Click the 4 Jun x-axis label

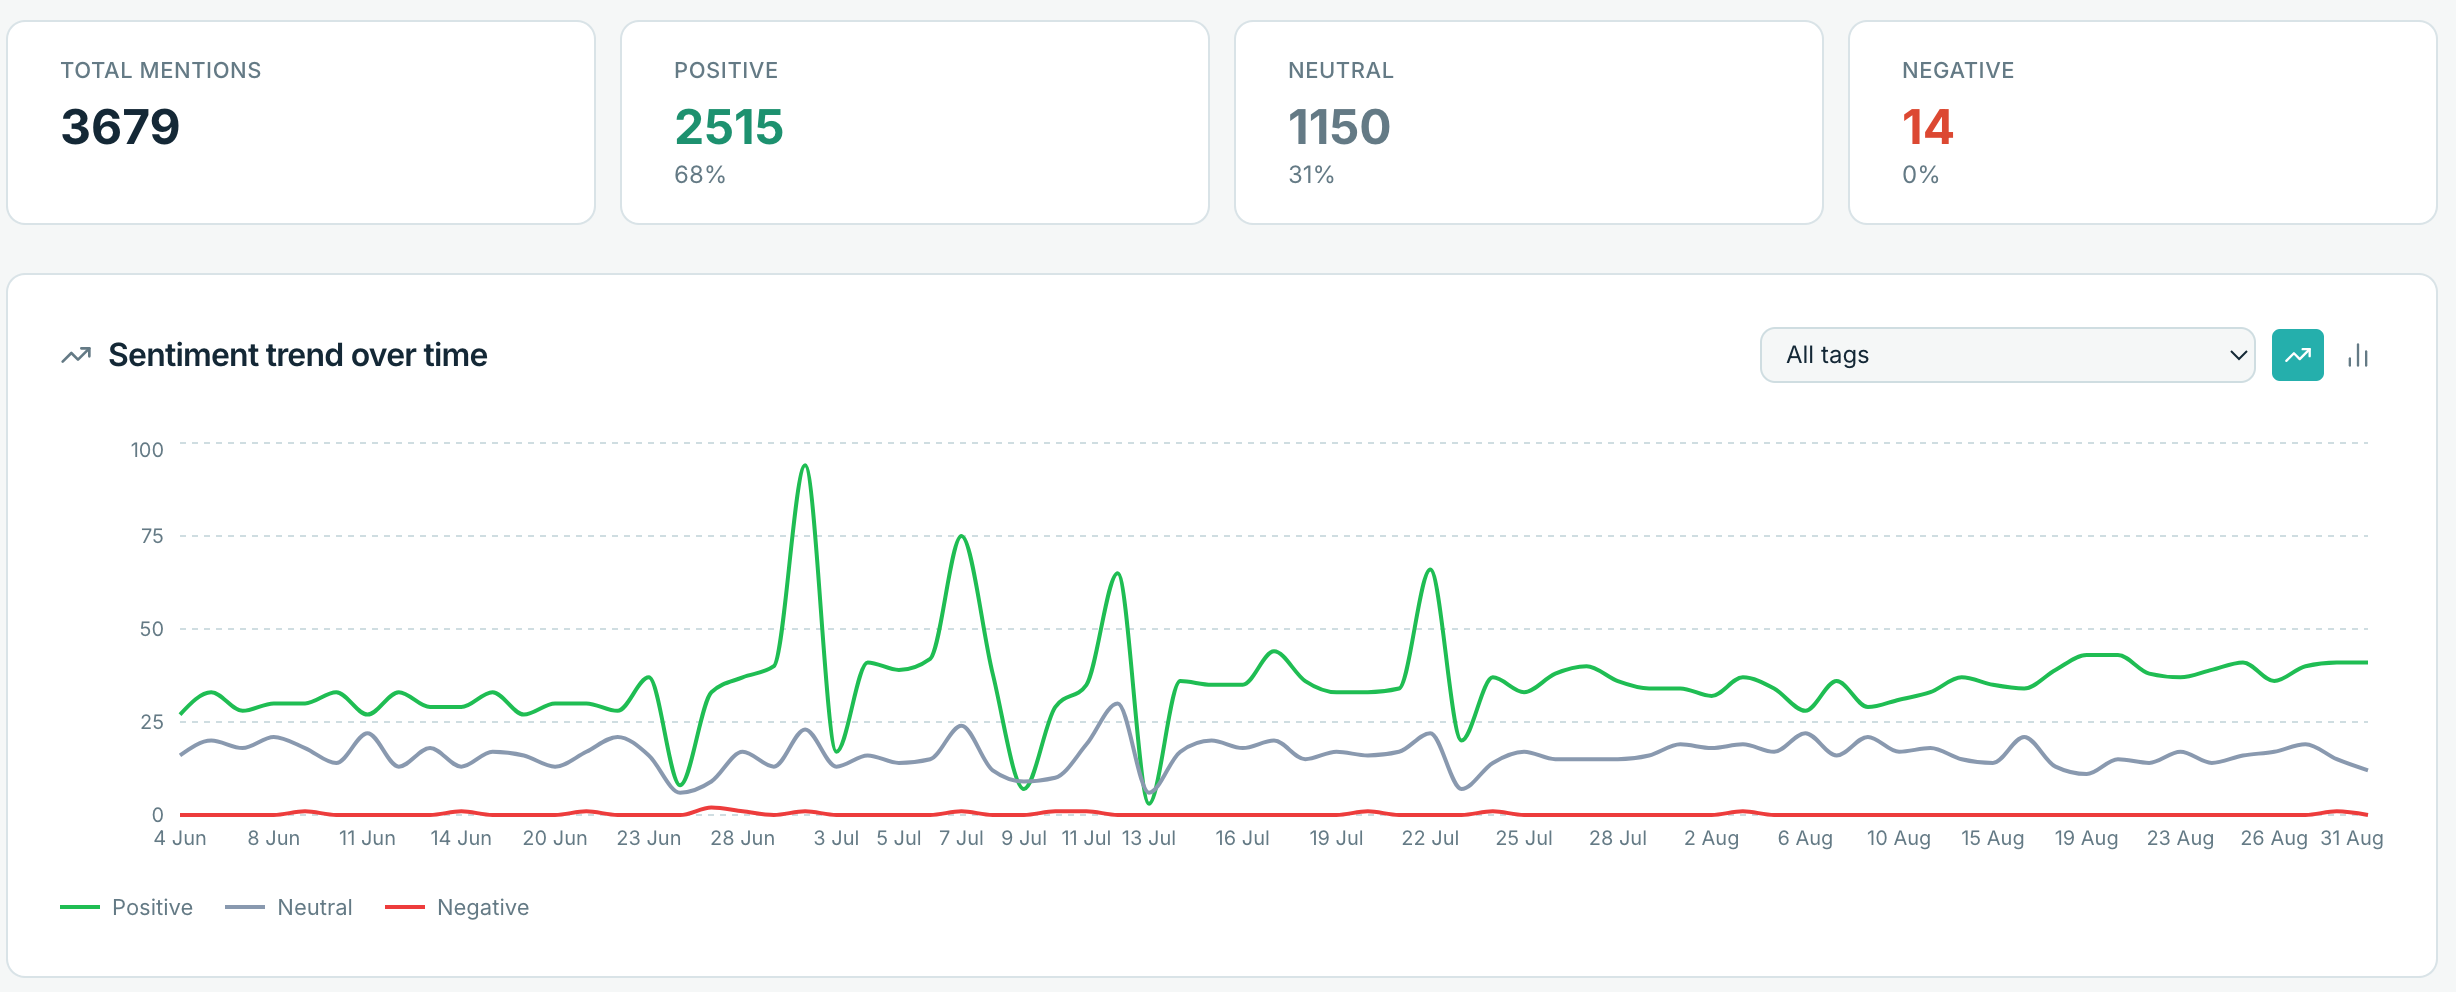pyautogui.click(x=180, y=838)
